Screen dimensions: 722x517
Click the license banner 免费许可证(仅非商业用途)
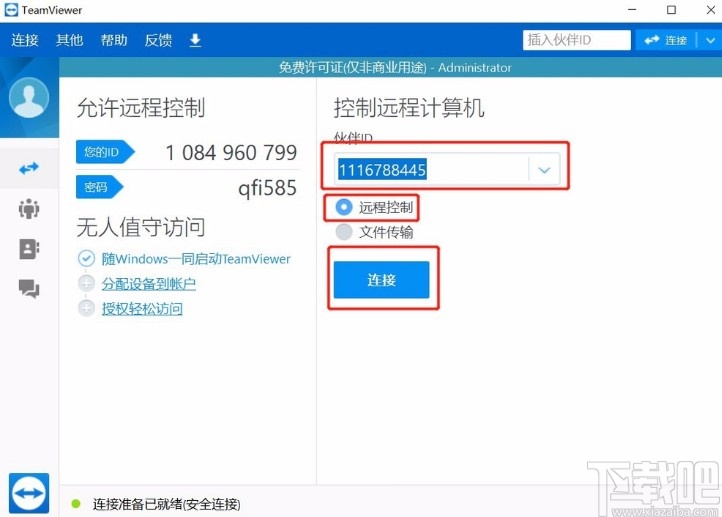pyautogui.click(x=353, y=68)
